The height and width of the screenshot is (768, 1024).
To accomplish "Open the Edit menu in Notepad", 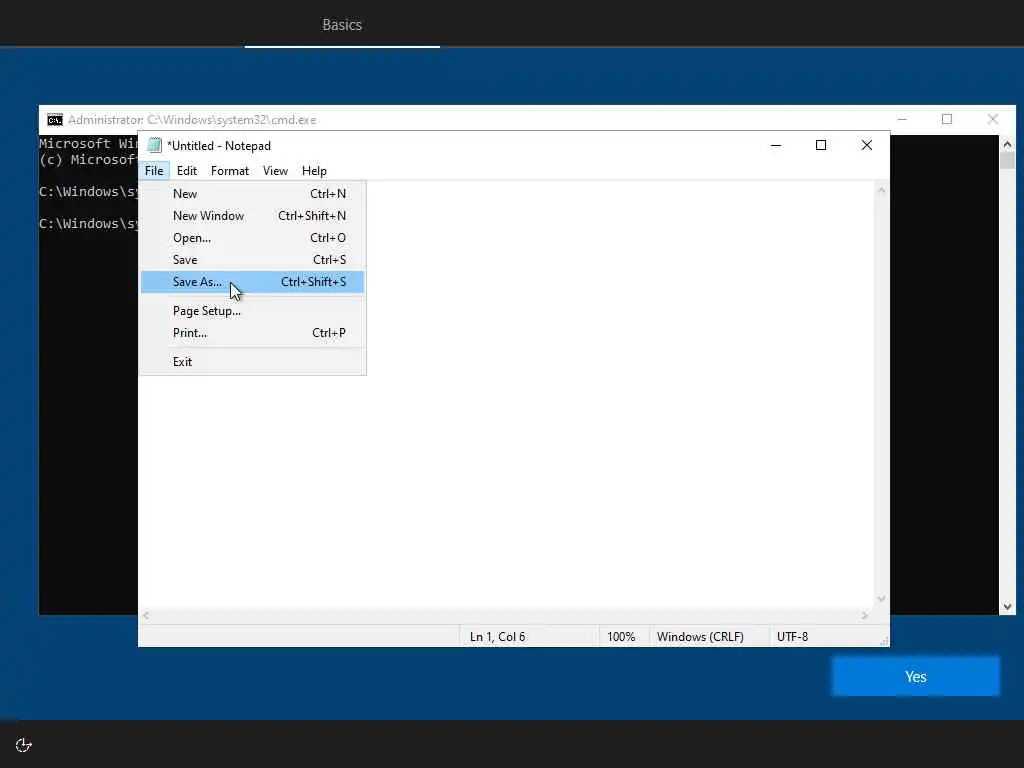I will click(x=187, y=170).
